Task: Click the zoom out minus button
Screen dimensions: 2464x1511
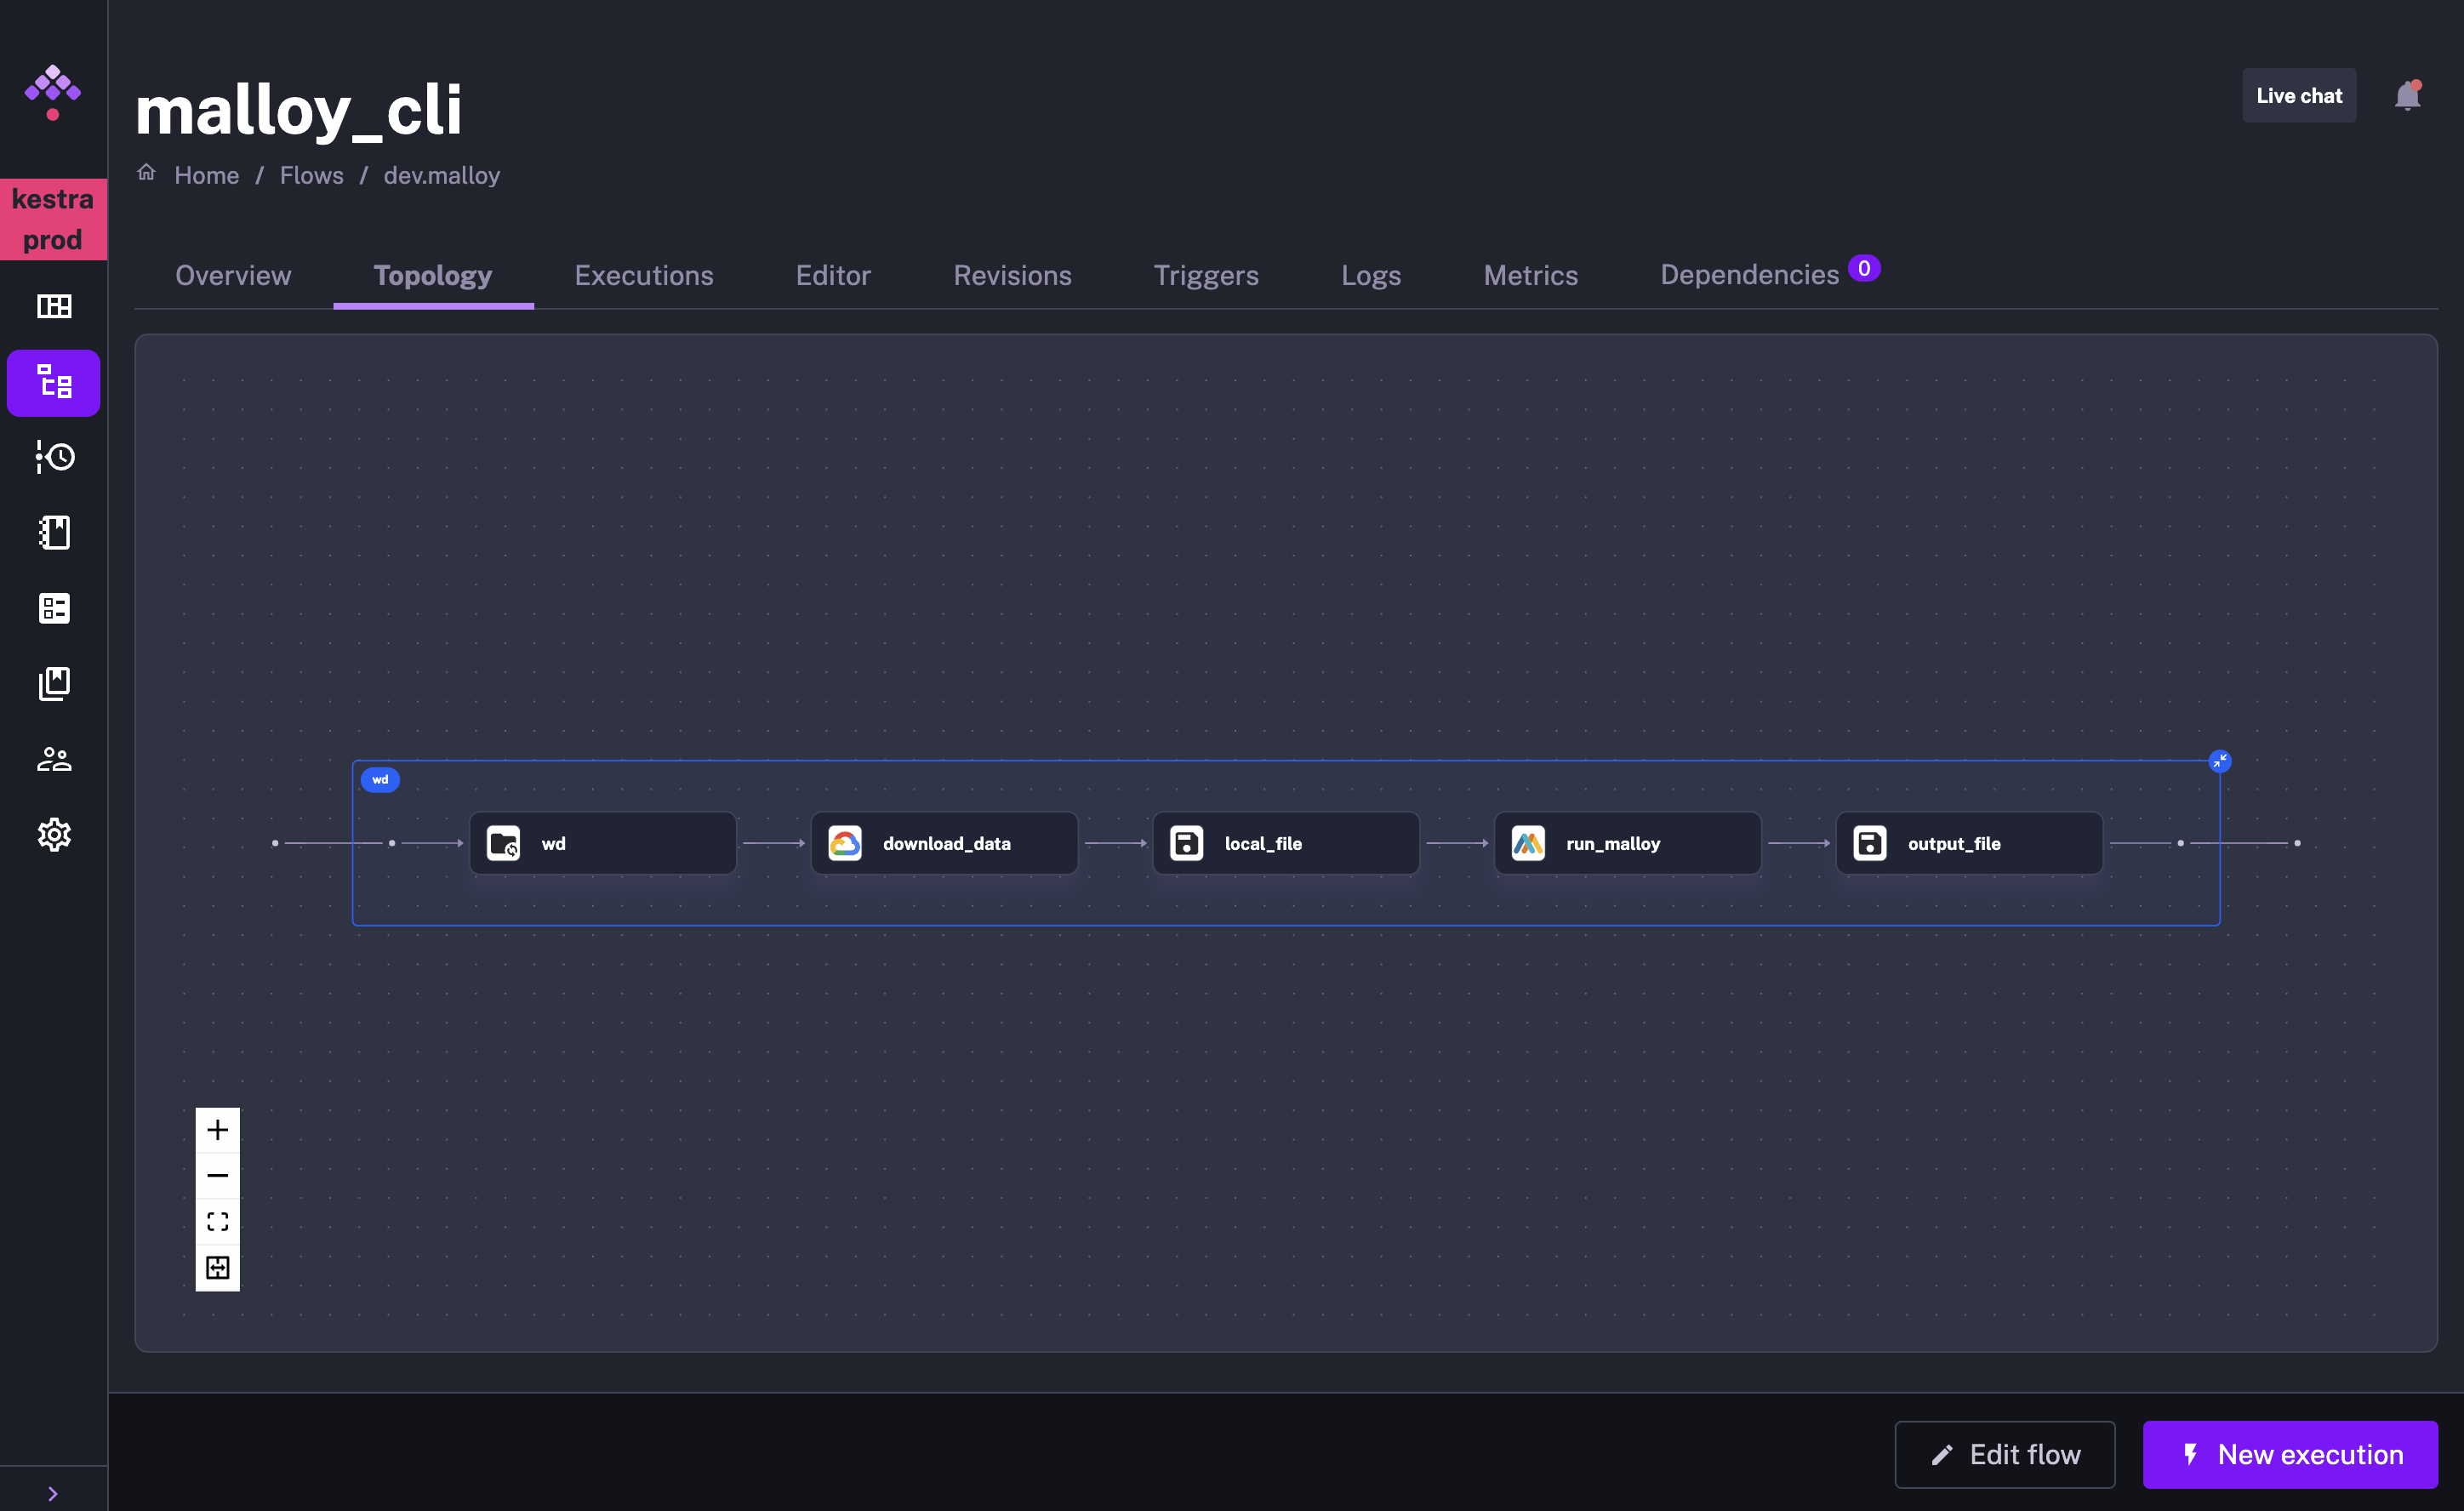Action: point(217,1176)
